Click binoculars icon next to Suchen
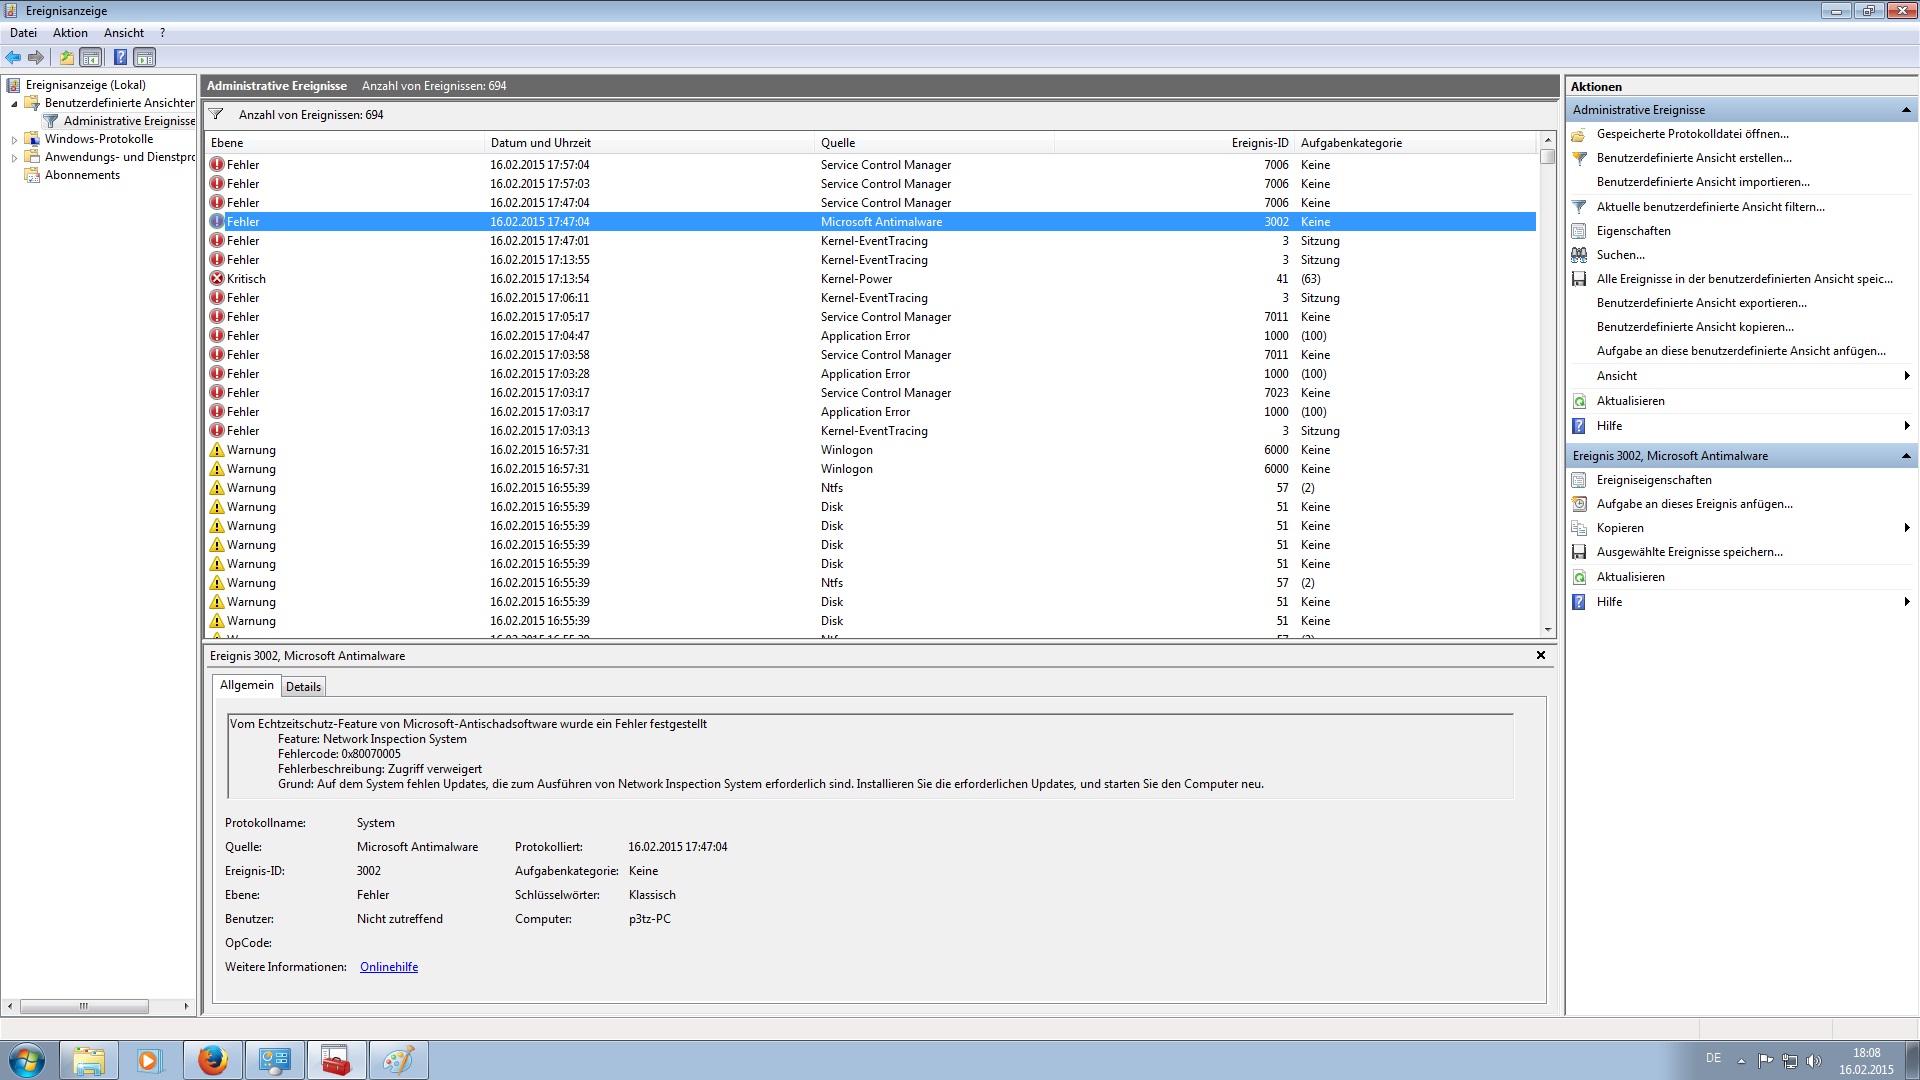Image resolution: width=1920 pixels, height=1080 pixels. point(1579,255)
